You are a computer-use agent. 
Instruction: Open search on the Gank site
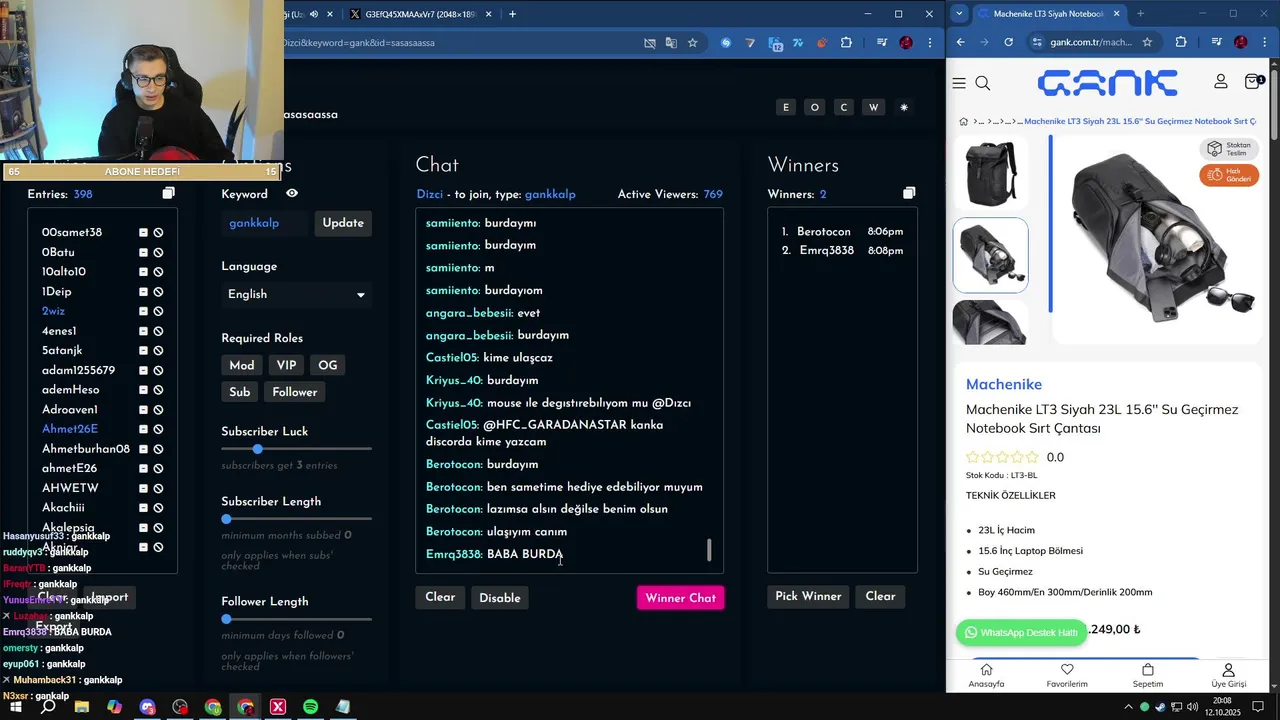coord(983,83)
